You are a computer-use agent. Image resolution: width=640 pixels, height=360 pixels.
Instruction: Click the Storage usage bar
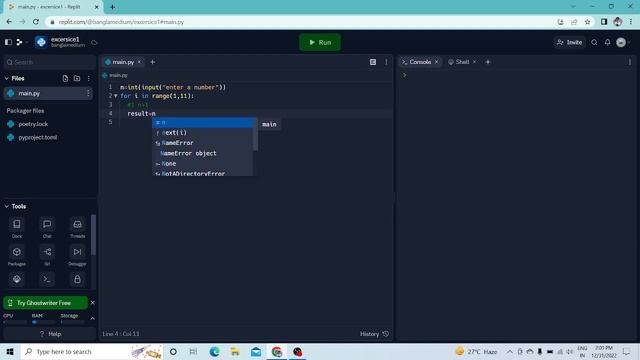(72, 322)
